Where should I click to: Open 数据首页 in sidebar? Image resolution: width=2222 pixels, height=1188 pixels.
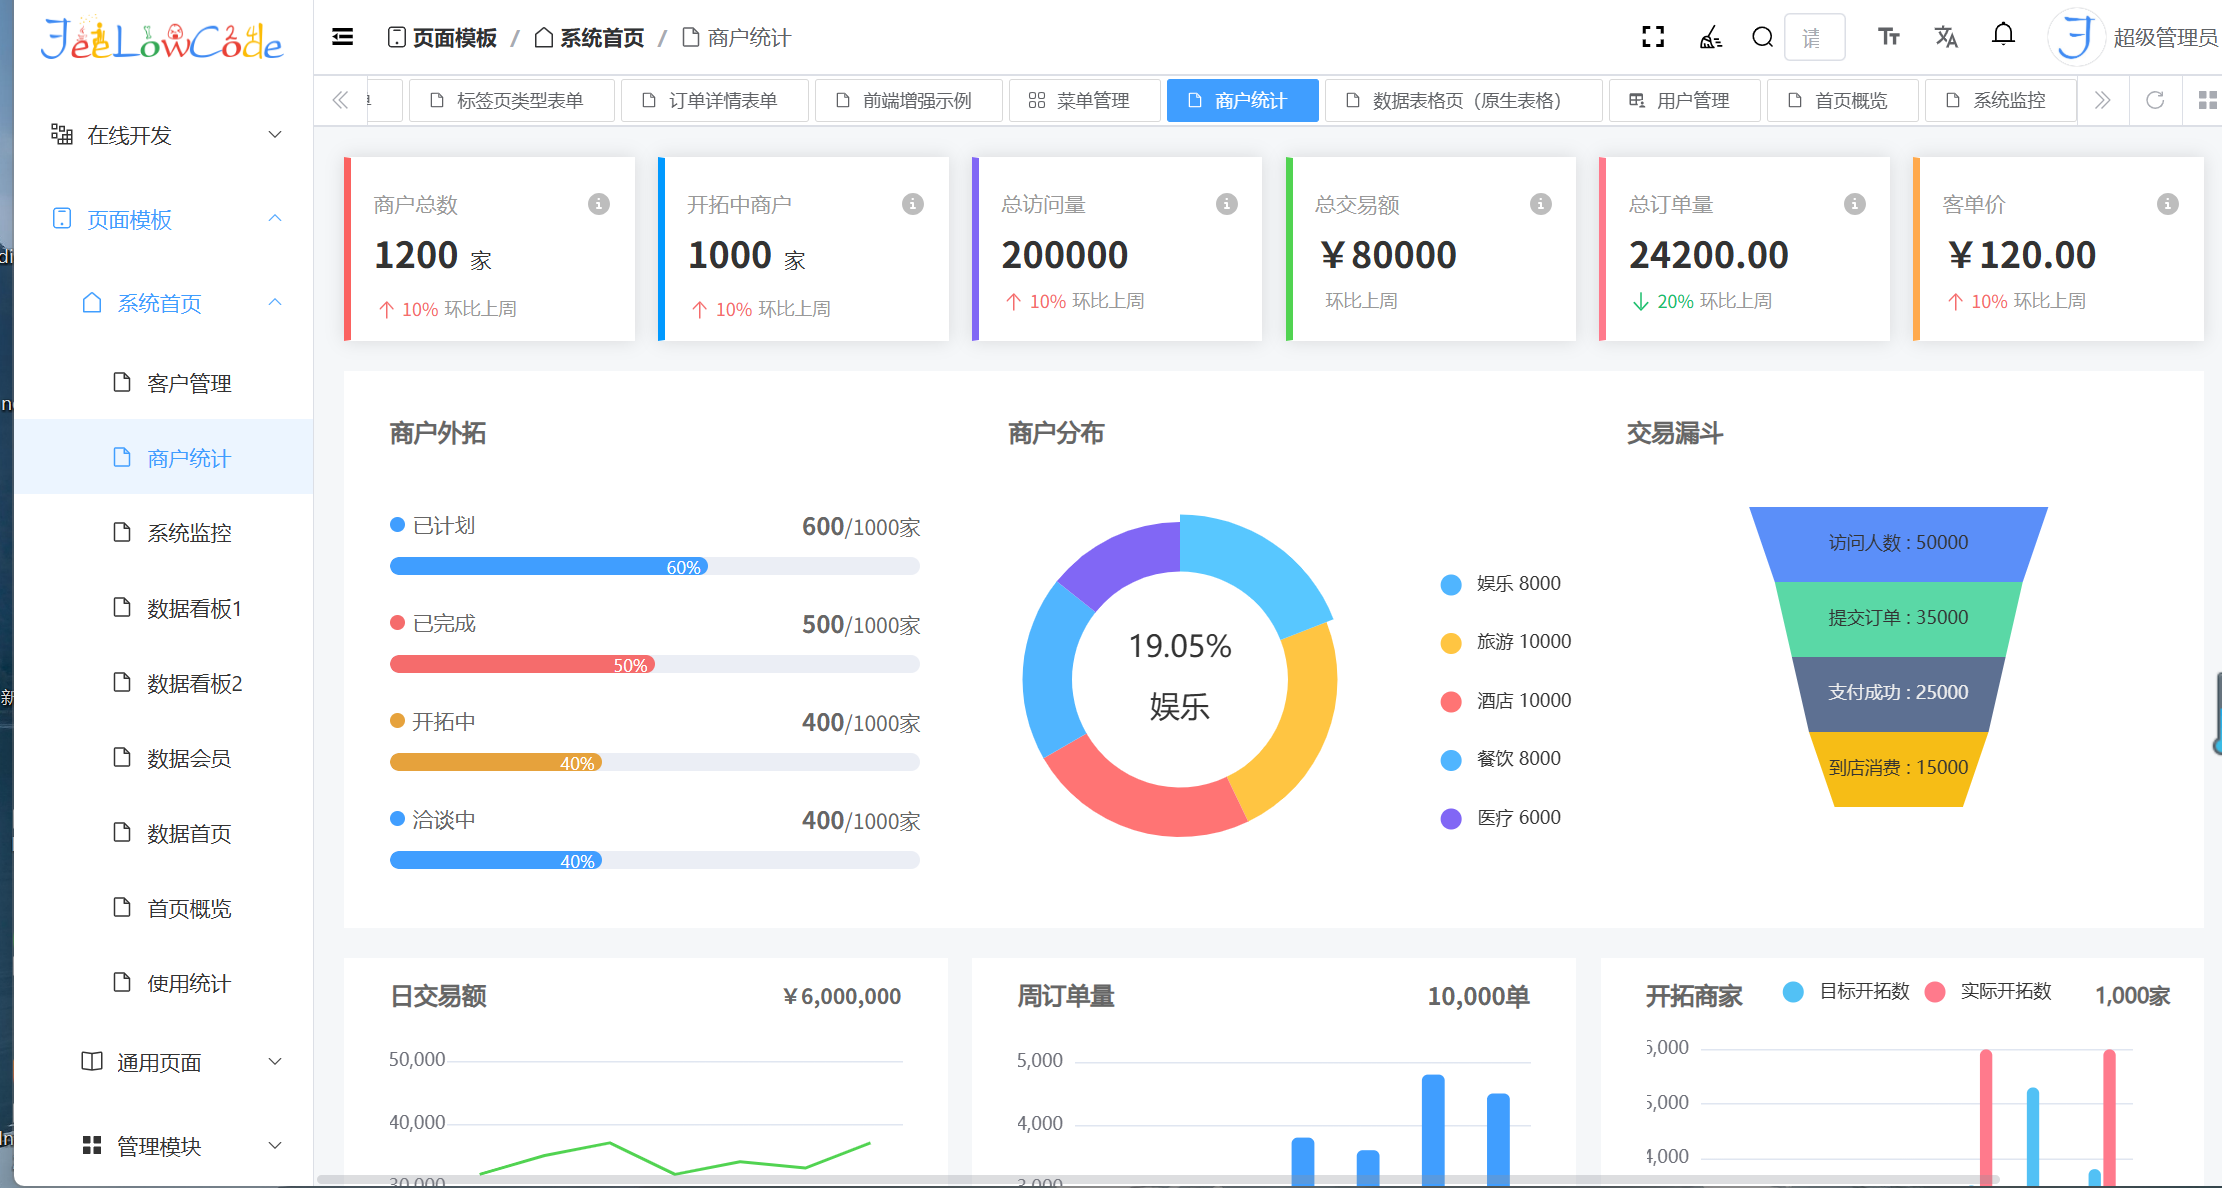click(x=166, y=833)
